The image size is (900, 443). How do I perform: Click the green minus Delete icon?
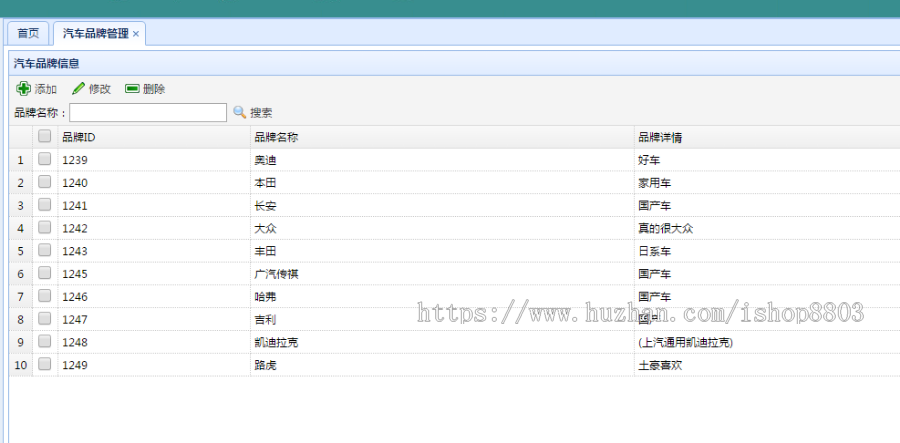(132, 89)
